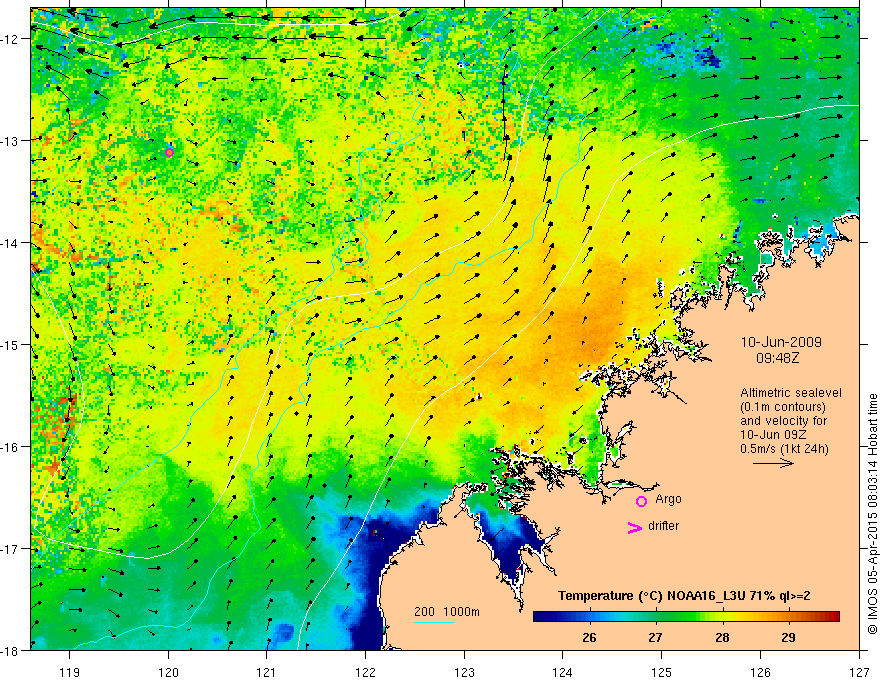Click the '09:48Z' time label
Screen dimensions: 880x680
[x=778, y=358]
